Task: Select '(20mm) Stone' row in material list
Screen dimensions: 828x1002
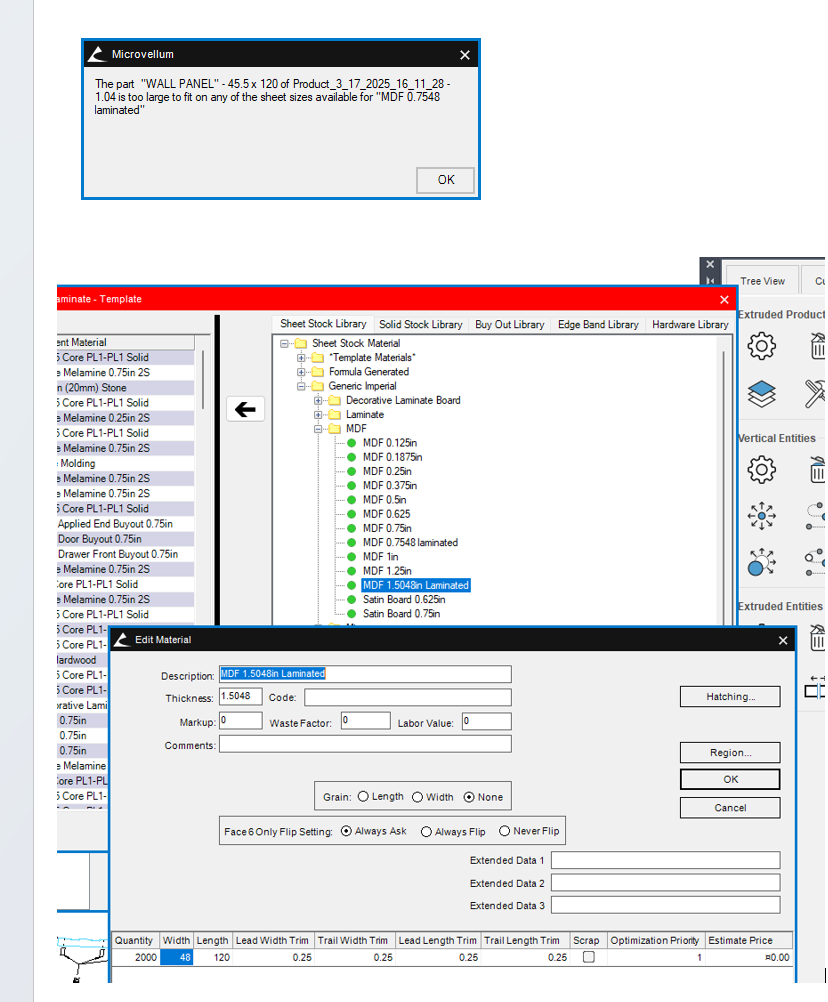Action: pos(125,387)
